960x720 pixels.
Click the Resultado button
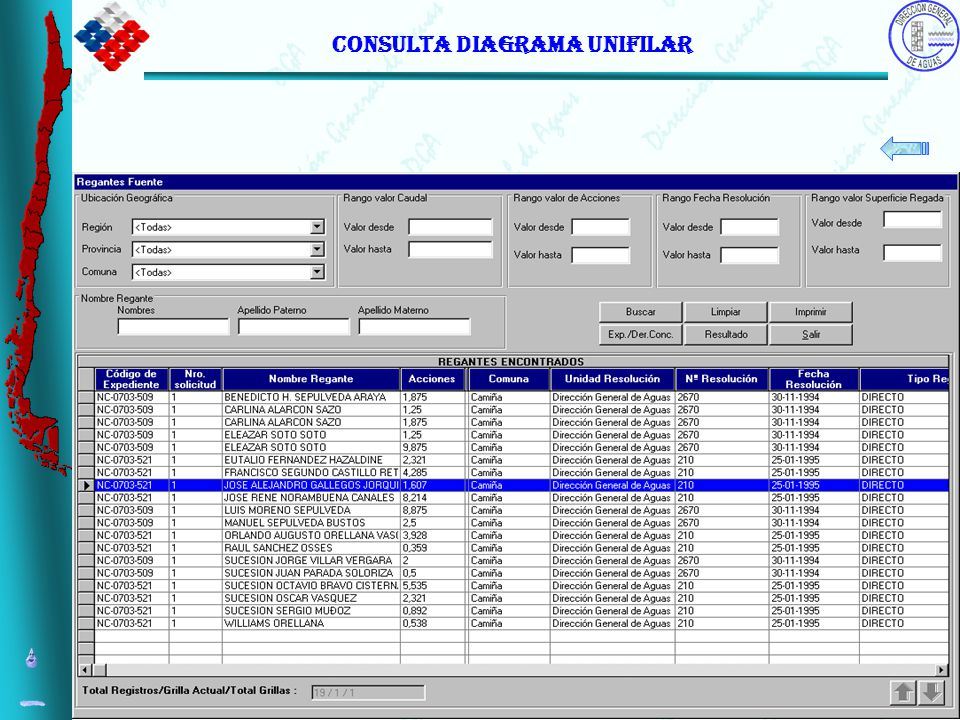(726, 334)
